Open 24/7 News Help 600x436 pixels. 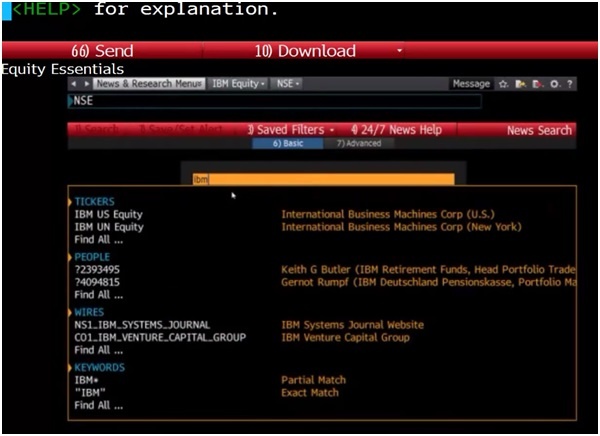pyautogui.click(x=396, y=130)
